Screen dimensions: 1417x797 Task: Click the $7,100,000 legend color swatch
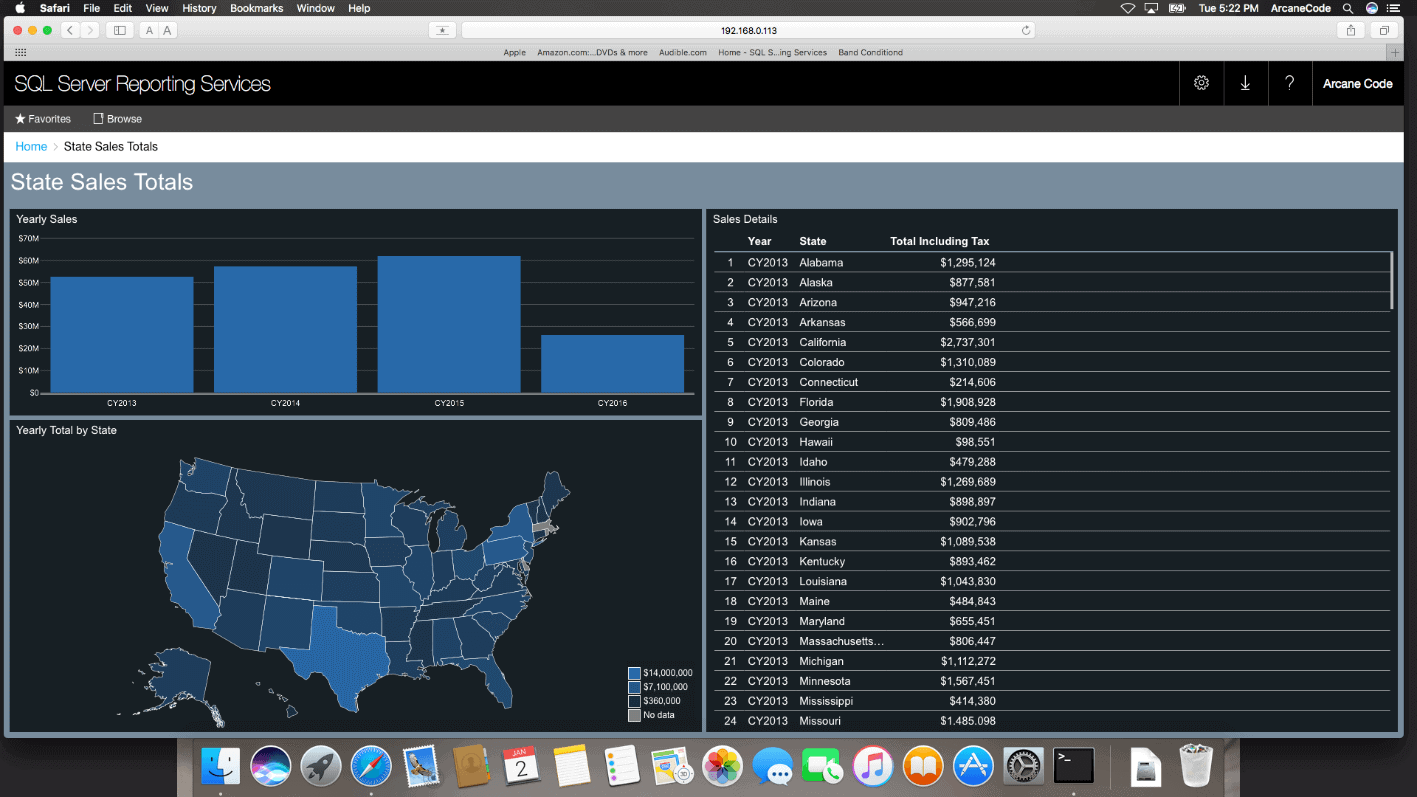point(634,687)
